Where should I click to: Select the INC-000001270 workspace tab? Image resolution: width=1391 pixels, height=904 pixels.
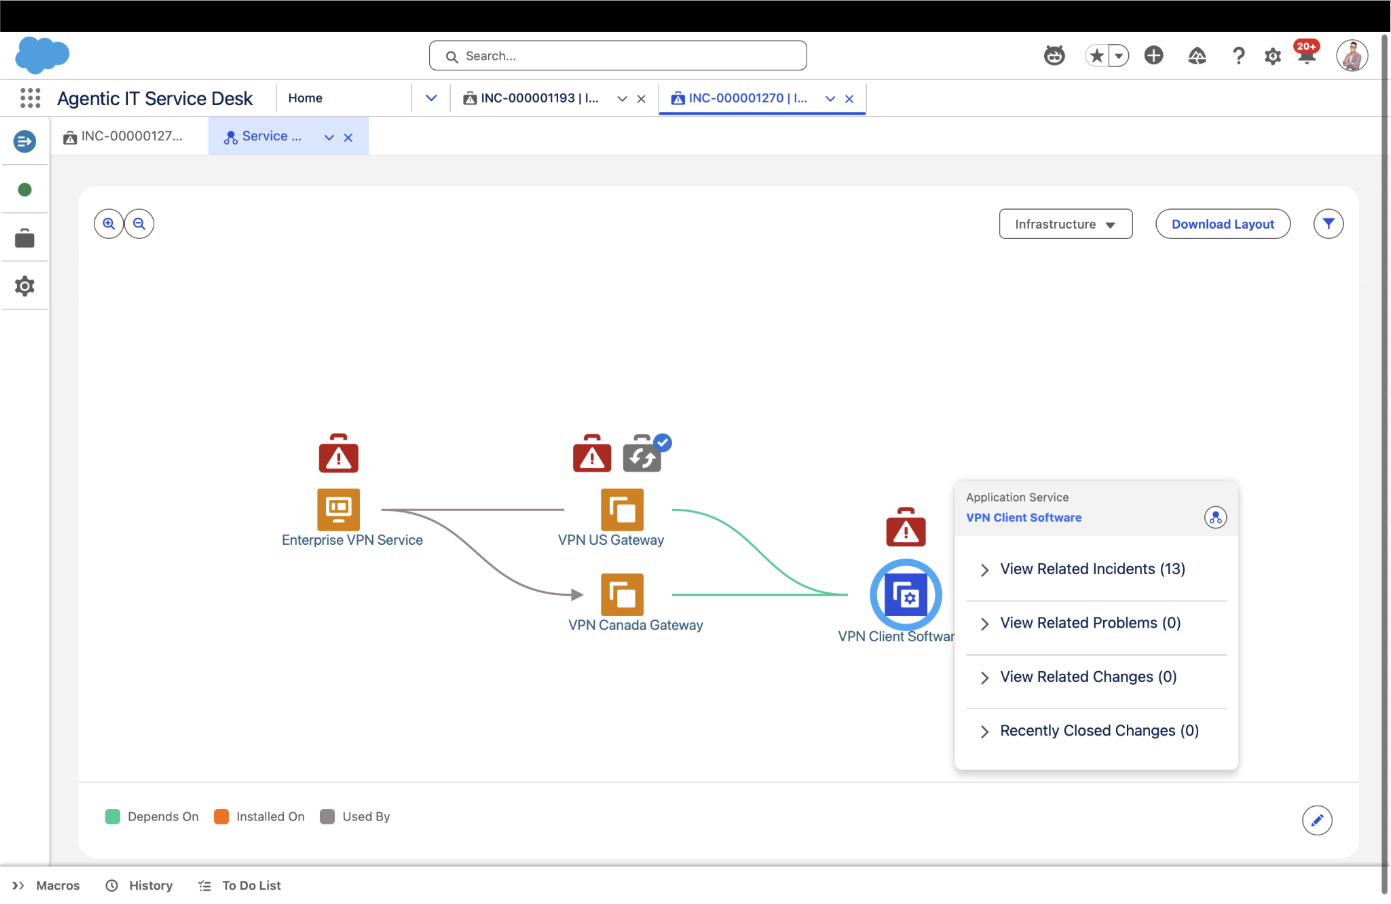point(739,98)
